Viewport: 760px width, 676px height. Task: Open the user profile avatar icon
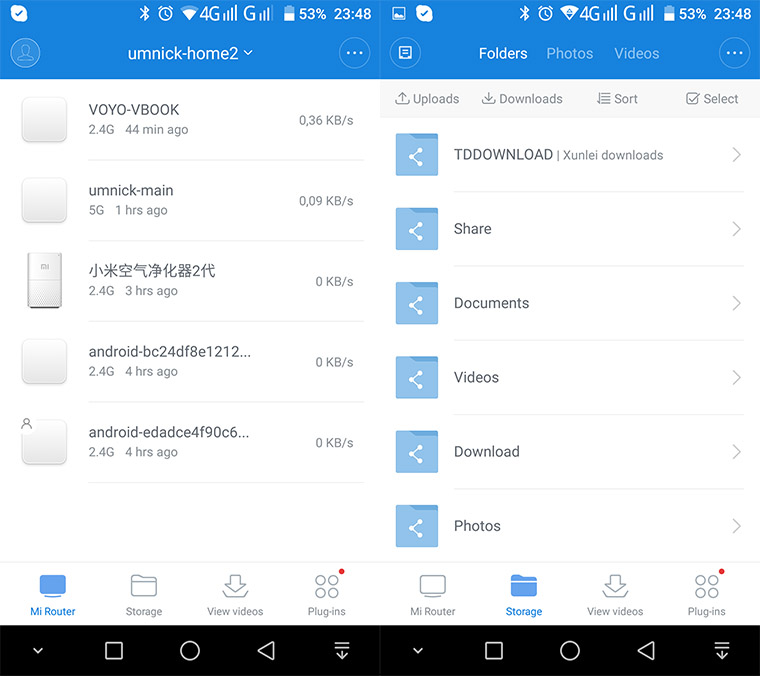click(x=25, y=53)
